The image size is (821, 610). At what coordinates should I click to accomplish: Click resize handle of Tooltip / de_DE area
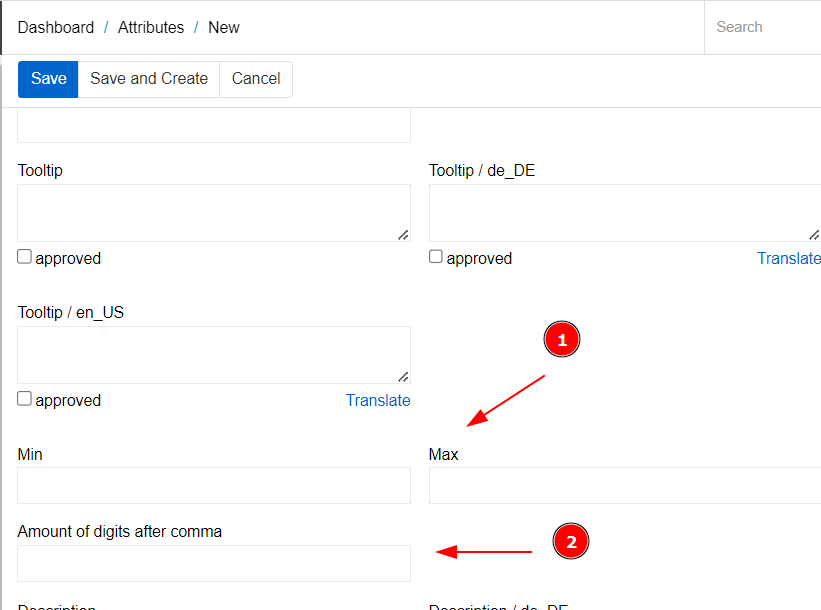pos(814,235)
